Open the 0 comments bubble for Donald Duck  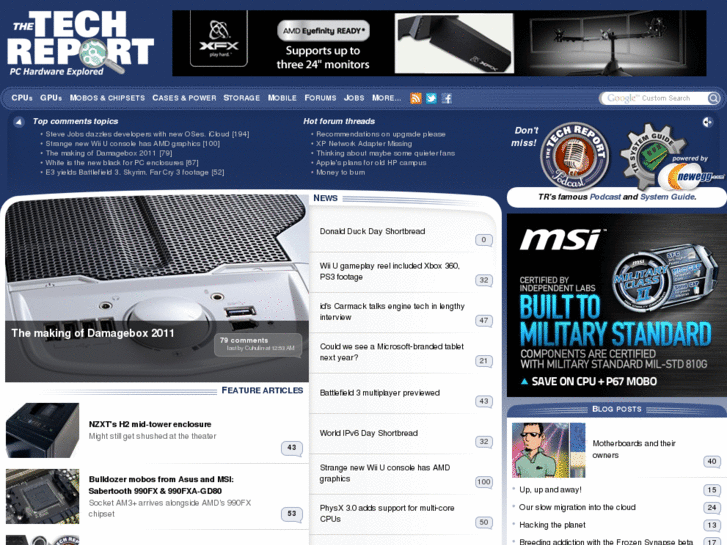(484, 240)
